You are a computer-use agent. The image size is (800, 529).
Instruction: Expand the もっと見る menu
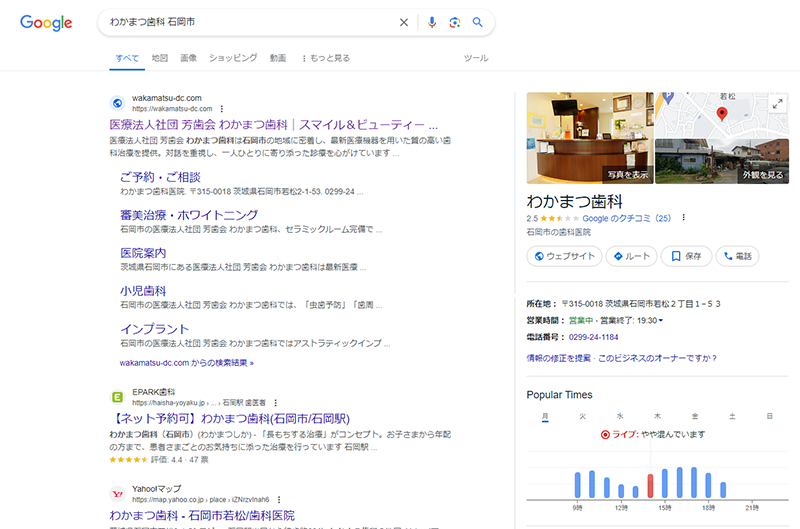coord(326,58)
